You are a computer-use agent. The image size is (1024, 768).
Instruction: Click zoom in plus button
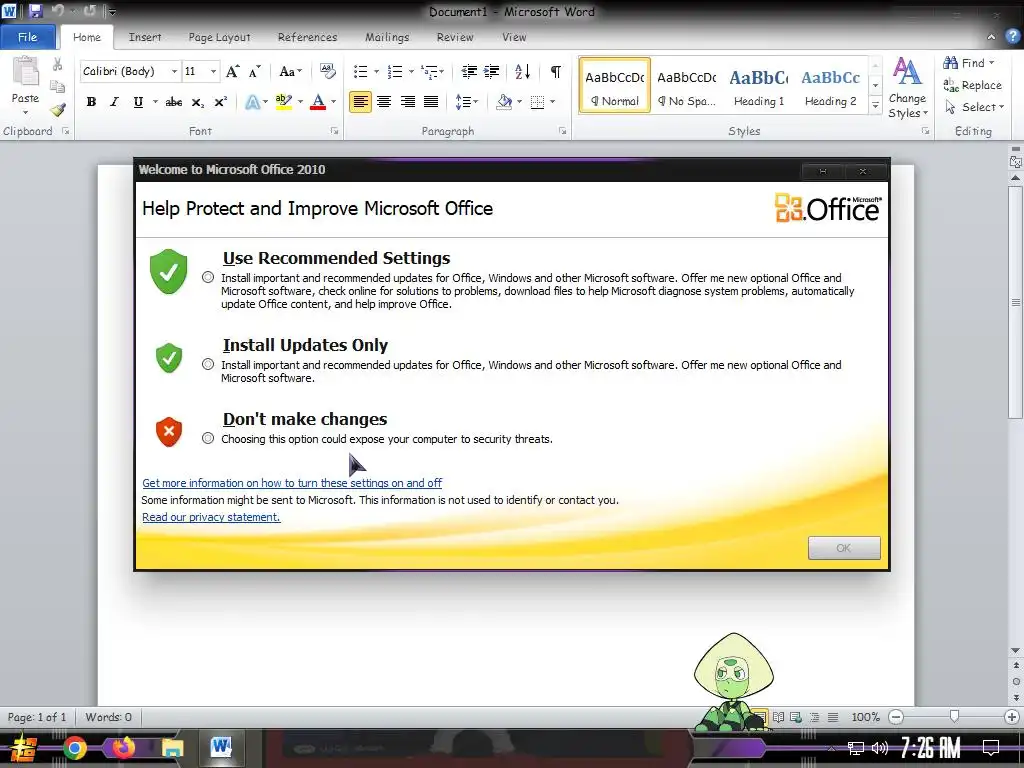pos(1012,716)
